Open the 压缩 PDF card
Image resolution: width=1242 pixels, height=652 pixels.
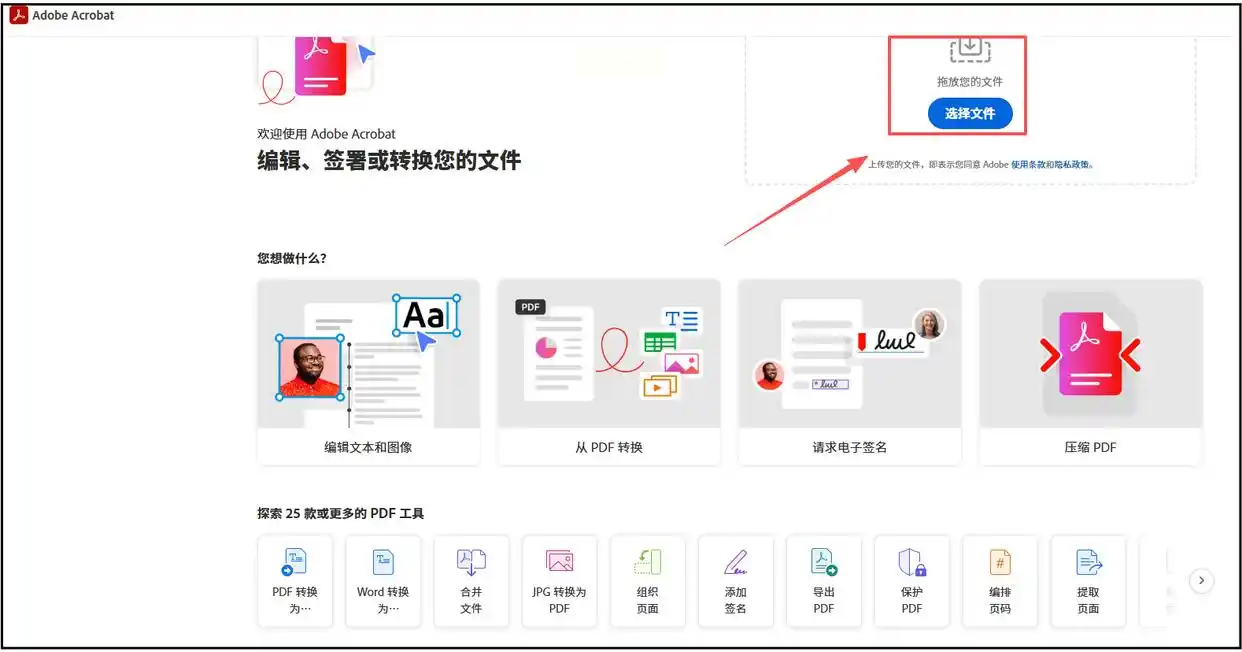1090,372
